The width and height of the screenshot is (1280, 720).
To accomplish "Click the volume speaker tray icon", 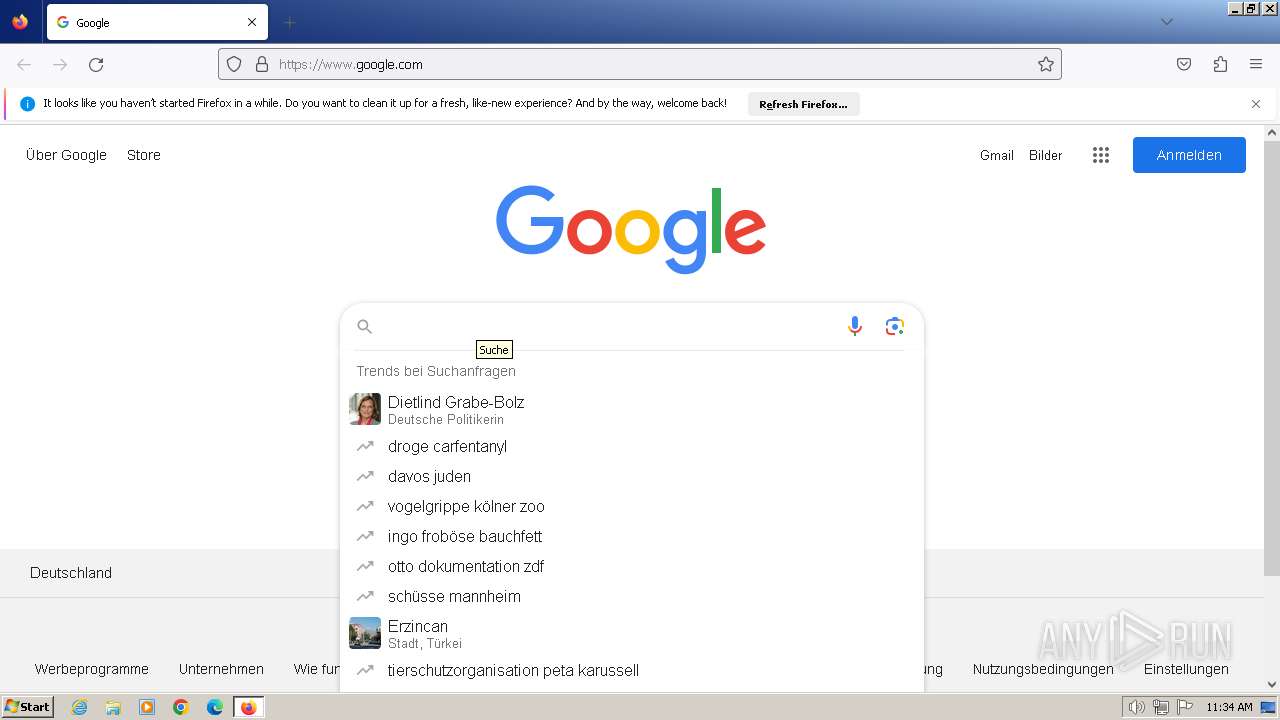I will click(x=1136, y=707).
